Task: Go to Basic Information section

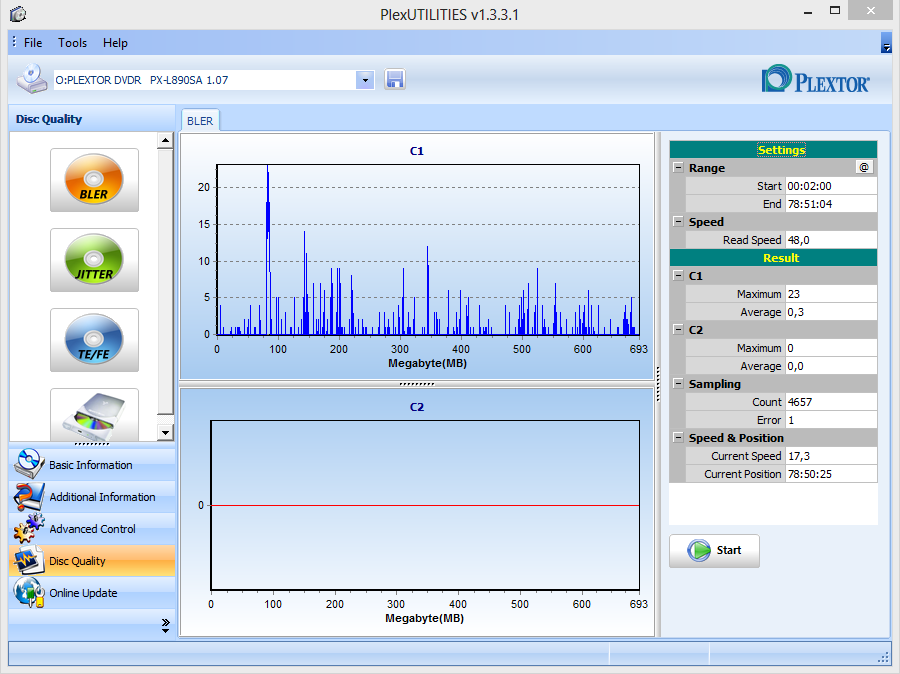Action: (x=92, y=464)
